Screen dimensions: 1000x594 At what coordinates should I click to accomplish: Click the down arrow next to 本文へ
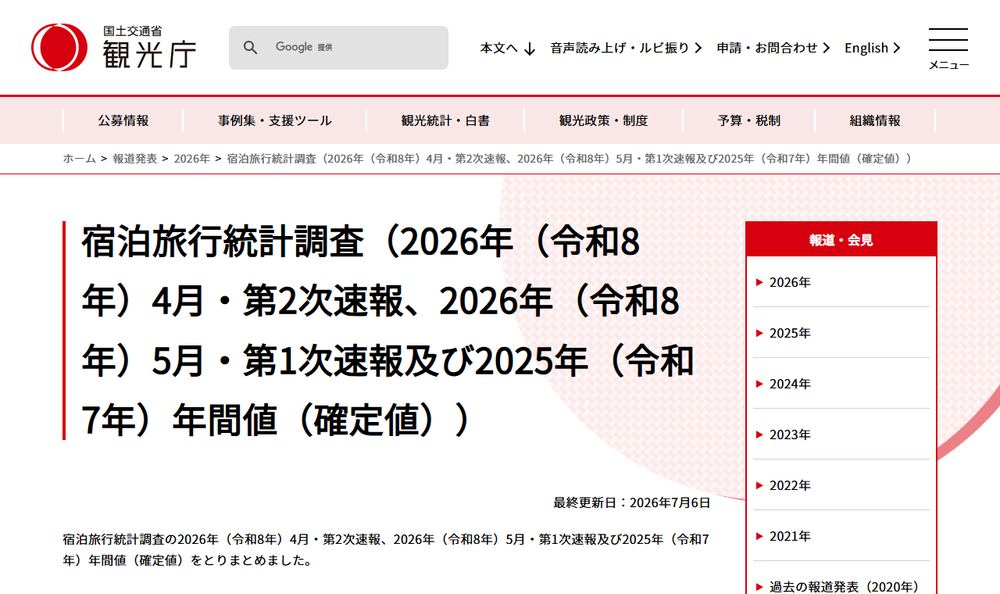pyautogui.click(x=529, y=48)
